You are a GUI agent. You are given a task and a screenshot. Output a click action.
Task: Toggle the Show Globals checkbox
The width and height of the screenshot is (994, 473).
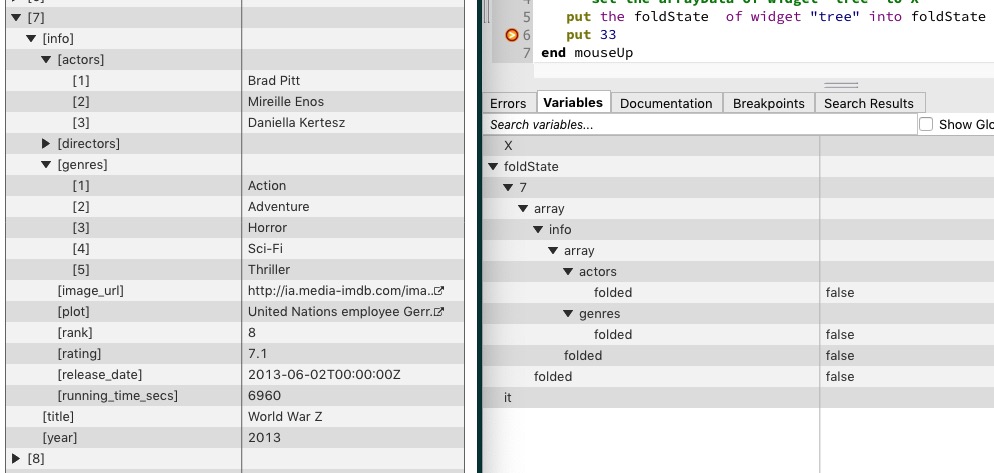click(x=926, y=125)
